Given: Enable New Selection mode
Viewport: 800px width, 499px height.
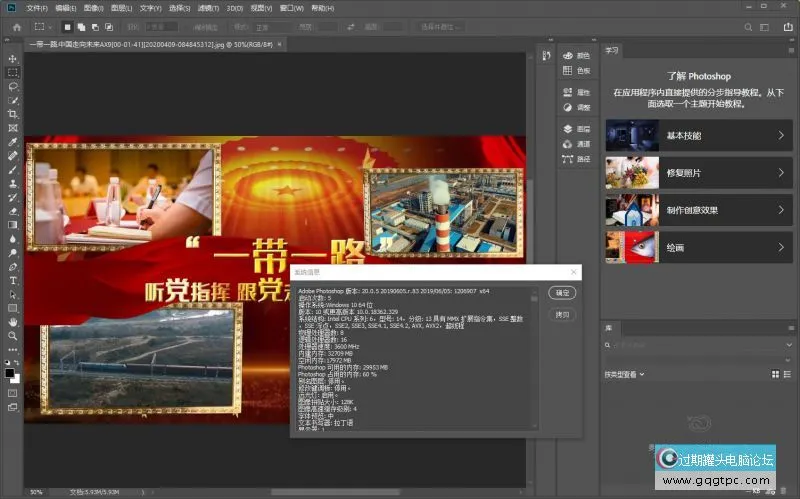Looking at the screenshot, I should coord(67,27).
